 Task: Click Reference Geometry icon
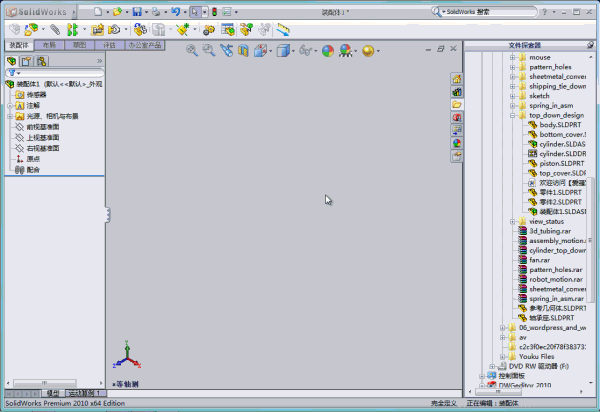pos(183,29)
